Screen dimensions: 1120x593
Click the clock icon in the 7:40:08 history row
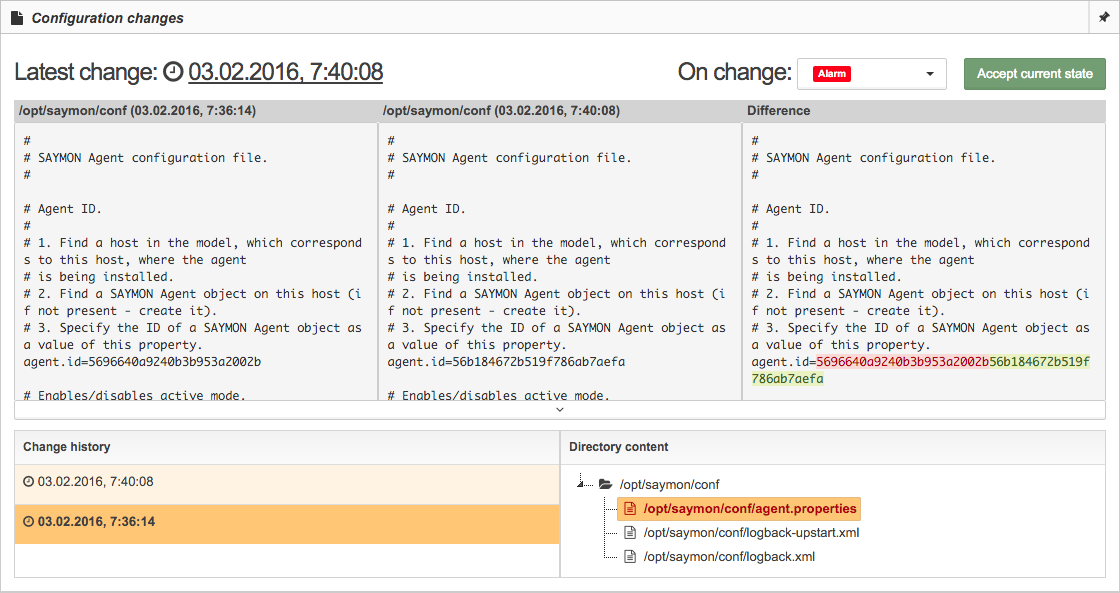coord(29,482)
